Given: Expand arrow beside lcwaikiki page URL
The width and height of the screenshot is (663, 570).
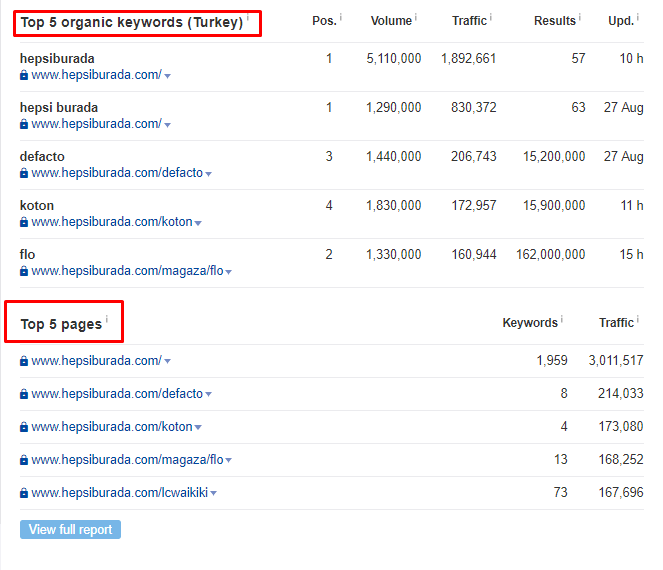Looking at the screenshot, I should pos(214,493).
